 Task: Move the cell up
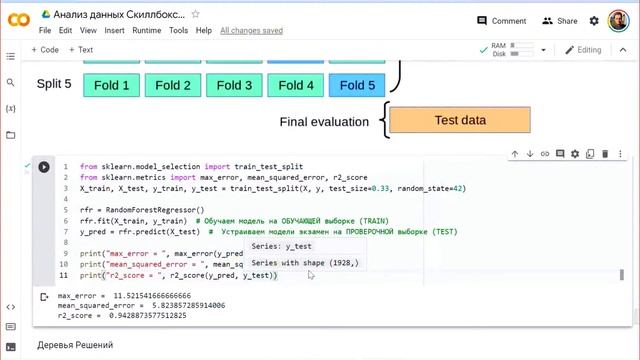tap(515, 154)
